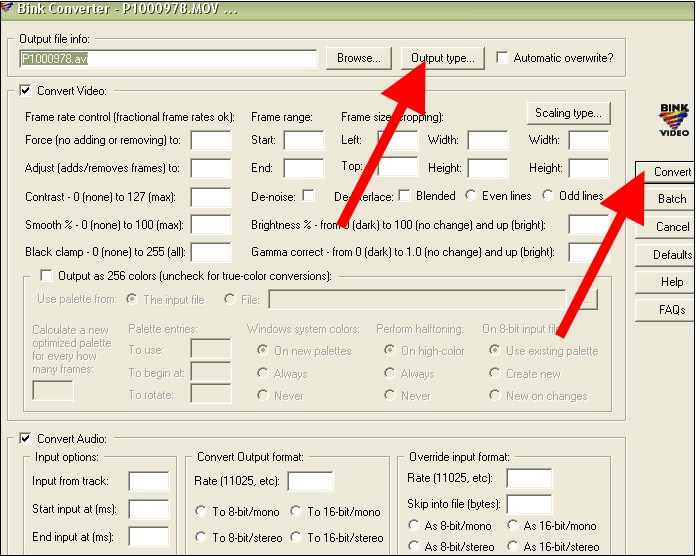Click the Adjust frames field

click(x=211, y=168)
